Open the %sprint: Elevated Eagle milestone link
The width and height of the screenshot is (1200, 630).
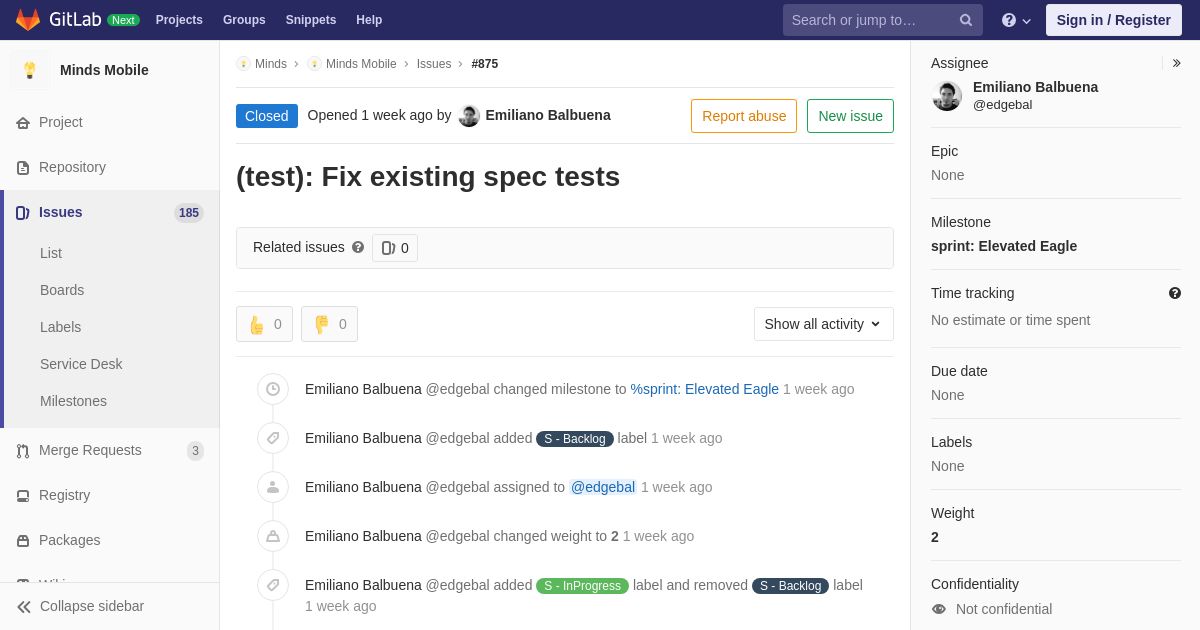[705, 389]
